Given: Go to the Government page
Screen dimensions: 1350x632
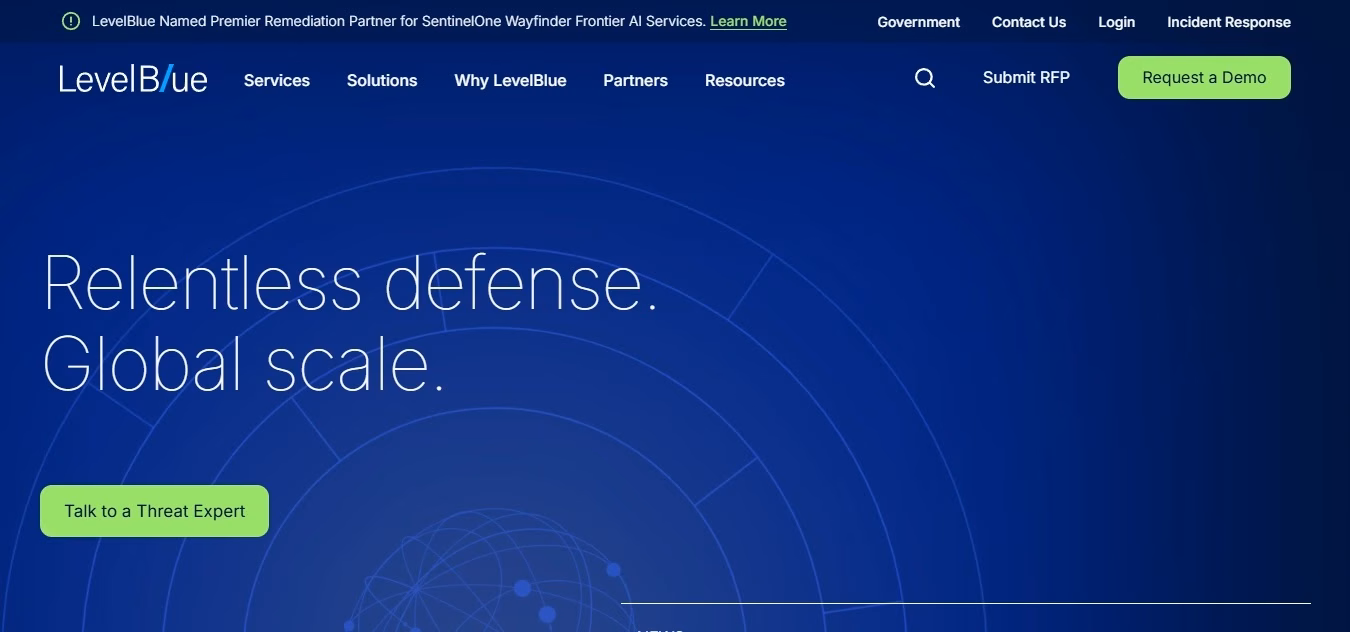Looking at the screenshot, I should click(918, 22).
